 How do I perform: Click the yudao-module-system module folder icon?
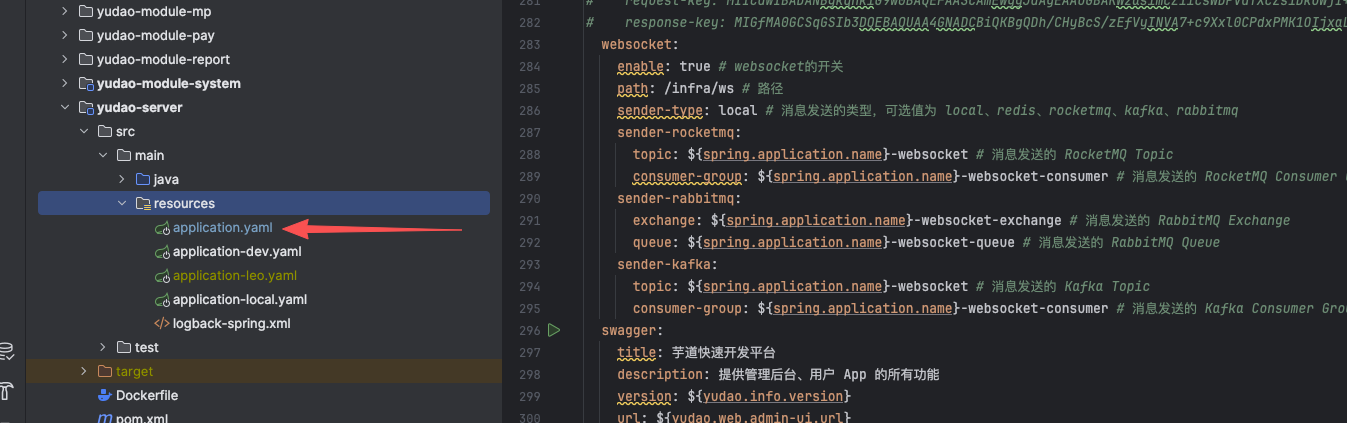click(x=86, y=84)
